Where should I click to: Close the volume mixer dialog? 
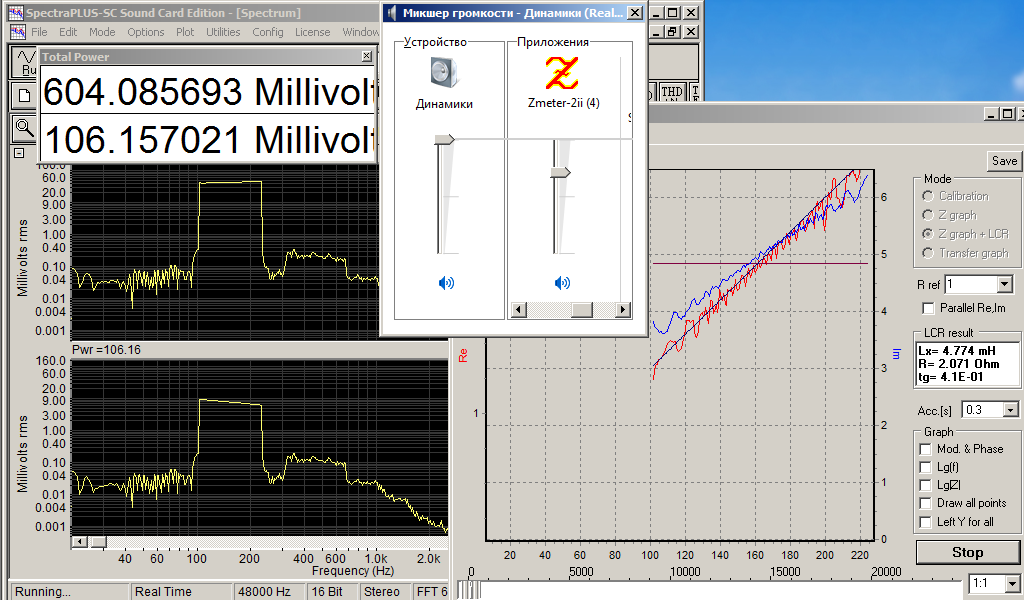634,12
